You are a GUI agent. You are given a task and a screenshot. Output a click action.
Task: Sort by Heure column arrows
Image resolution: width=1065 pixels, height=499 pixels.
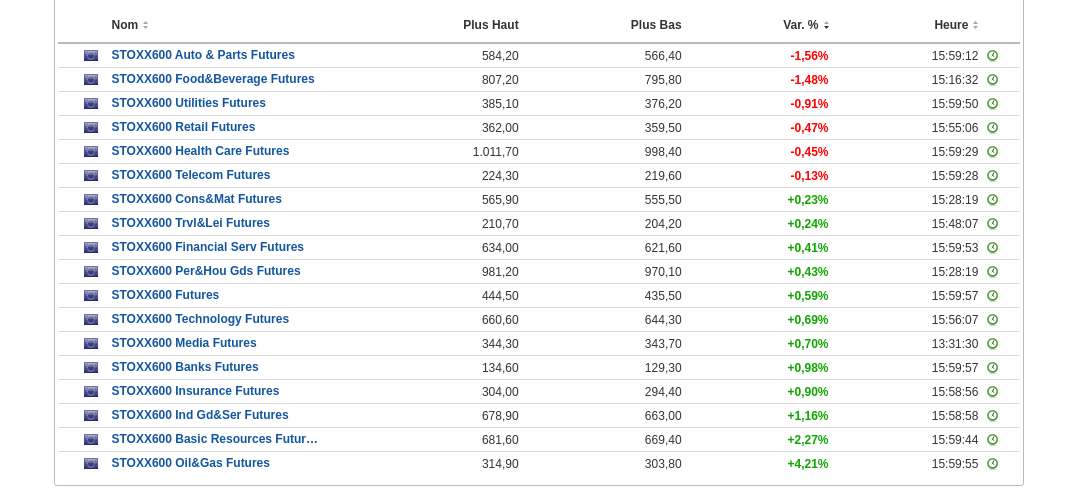975,25
